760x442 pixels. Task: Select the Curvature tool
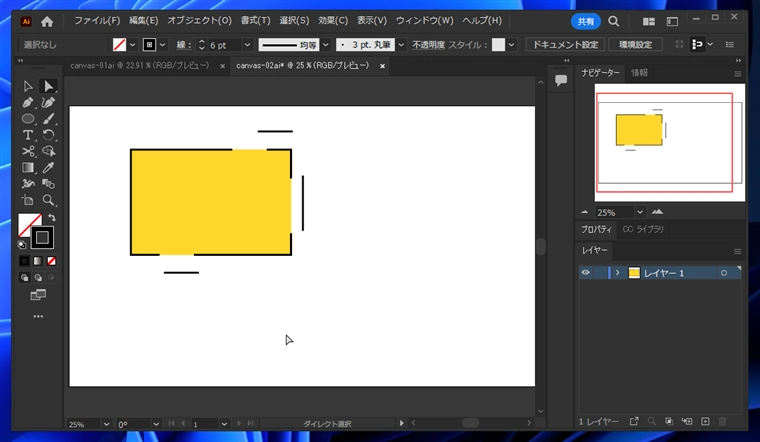pos(48,103)
